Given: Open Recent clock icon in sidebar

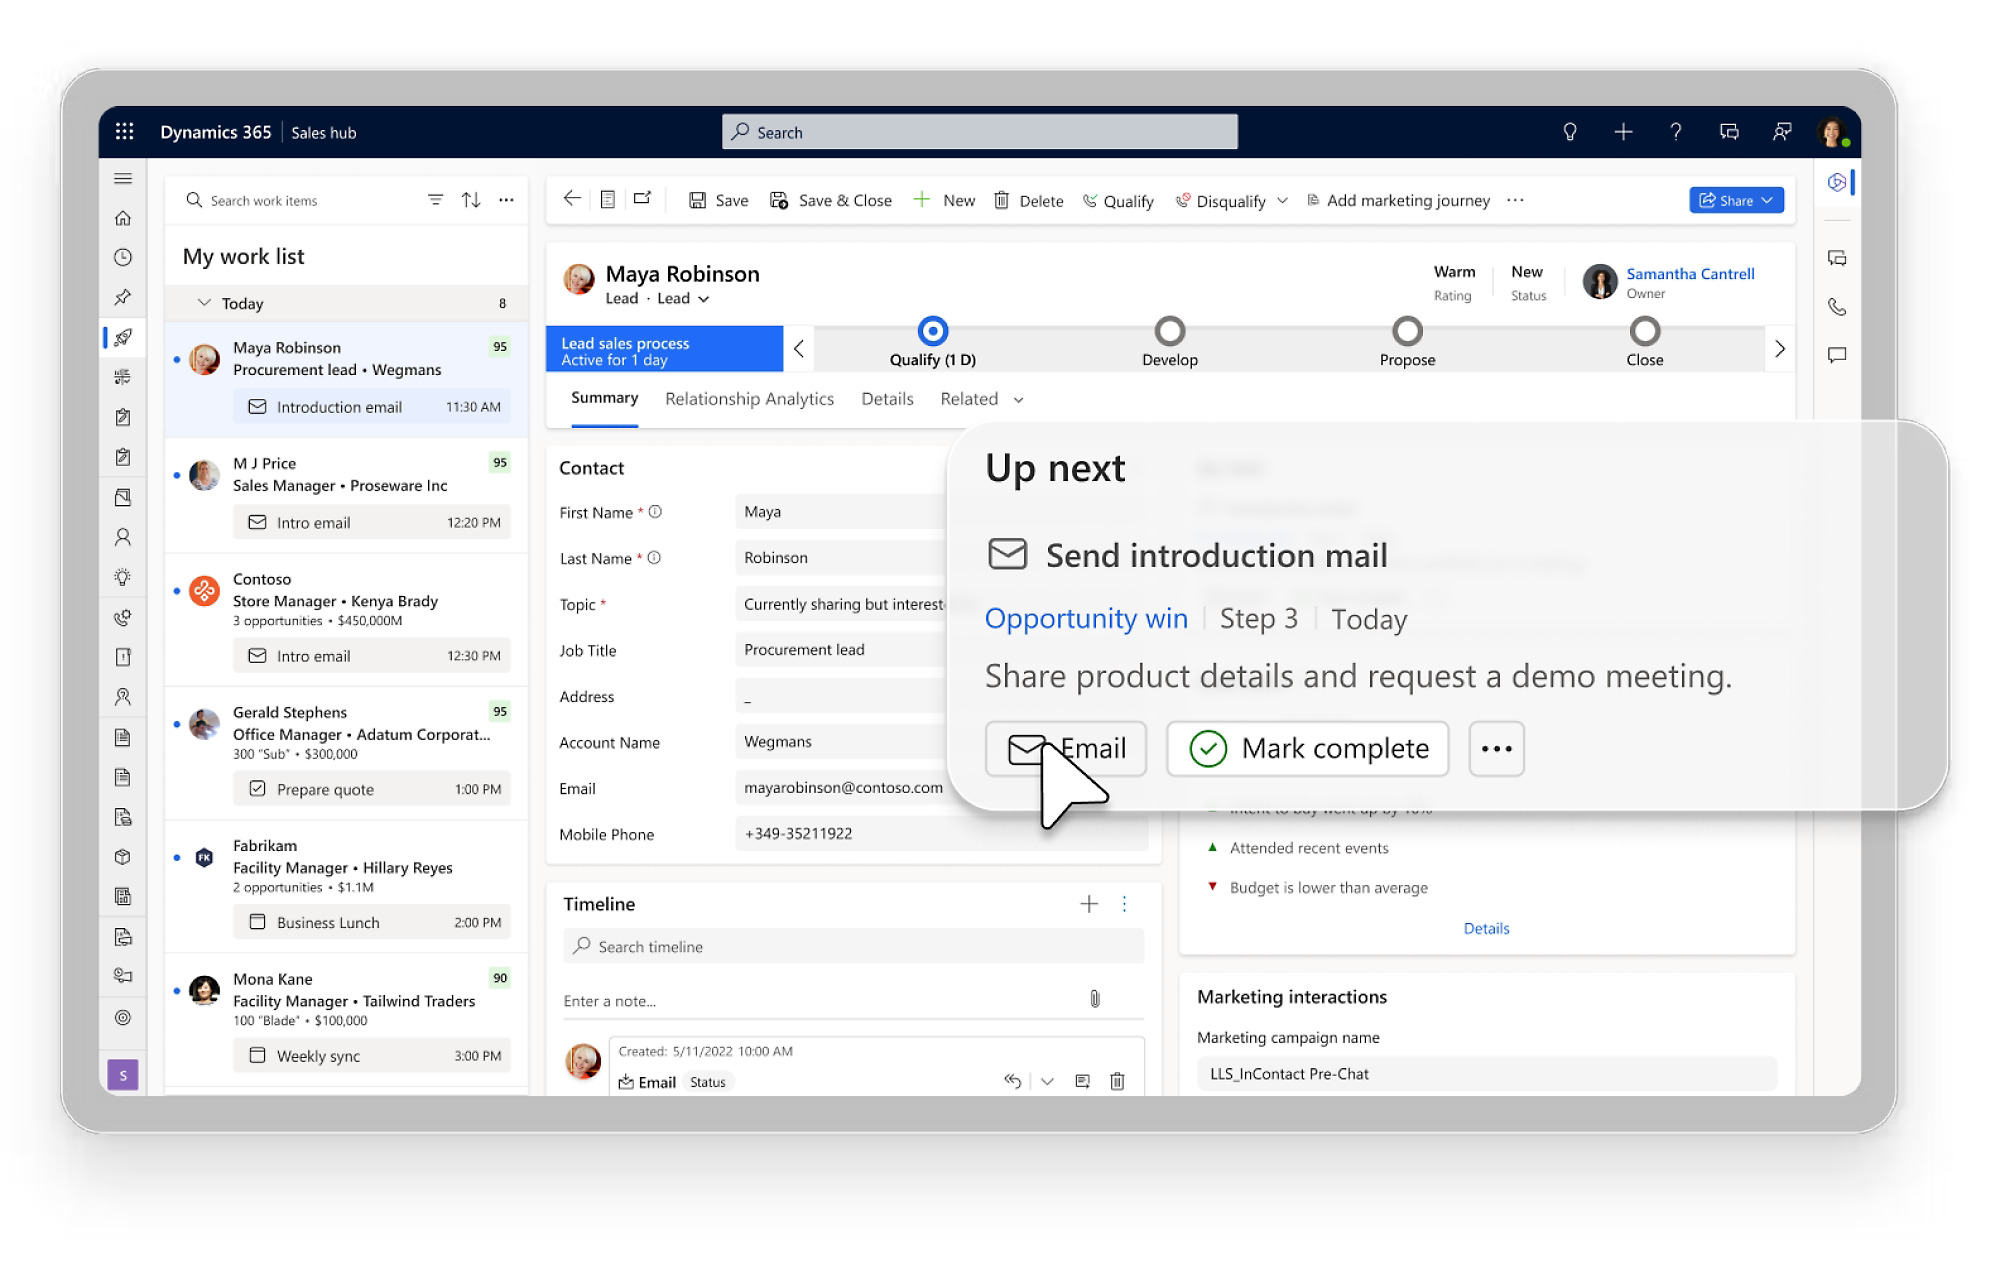Looking at the screenshot, I should point(123,257).
